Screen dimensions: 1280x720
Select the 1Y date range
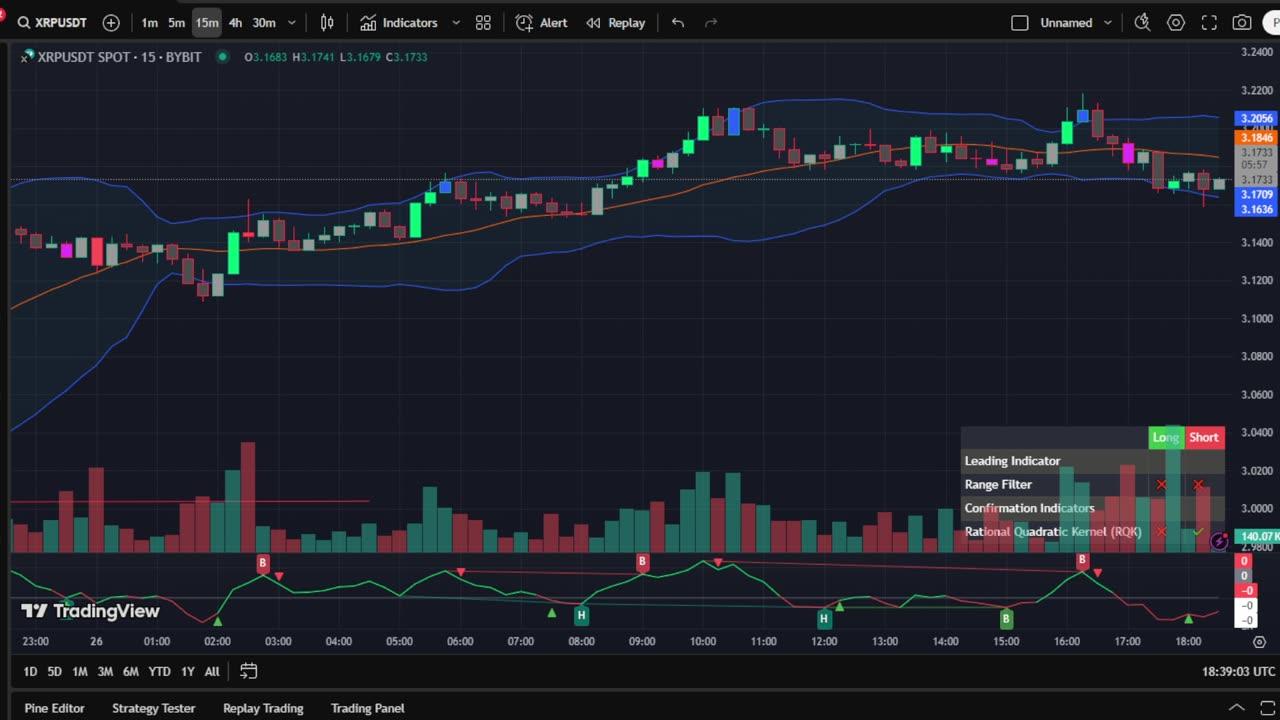tap(188, 672)
